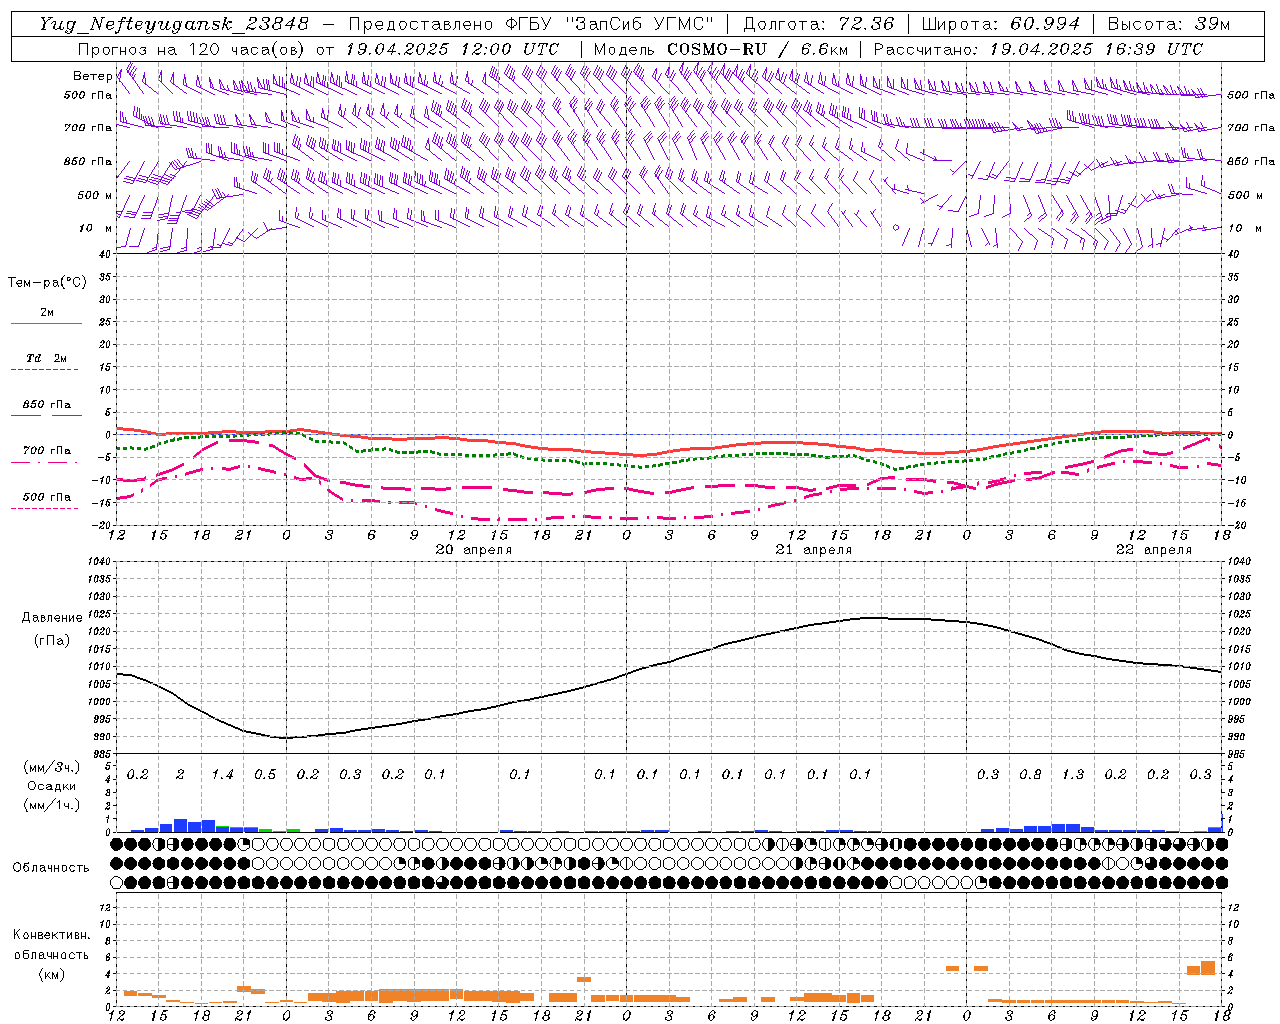Click the Ветер wind panel label
1280x1024 pixels.
[x=92, y=76]
